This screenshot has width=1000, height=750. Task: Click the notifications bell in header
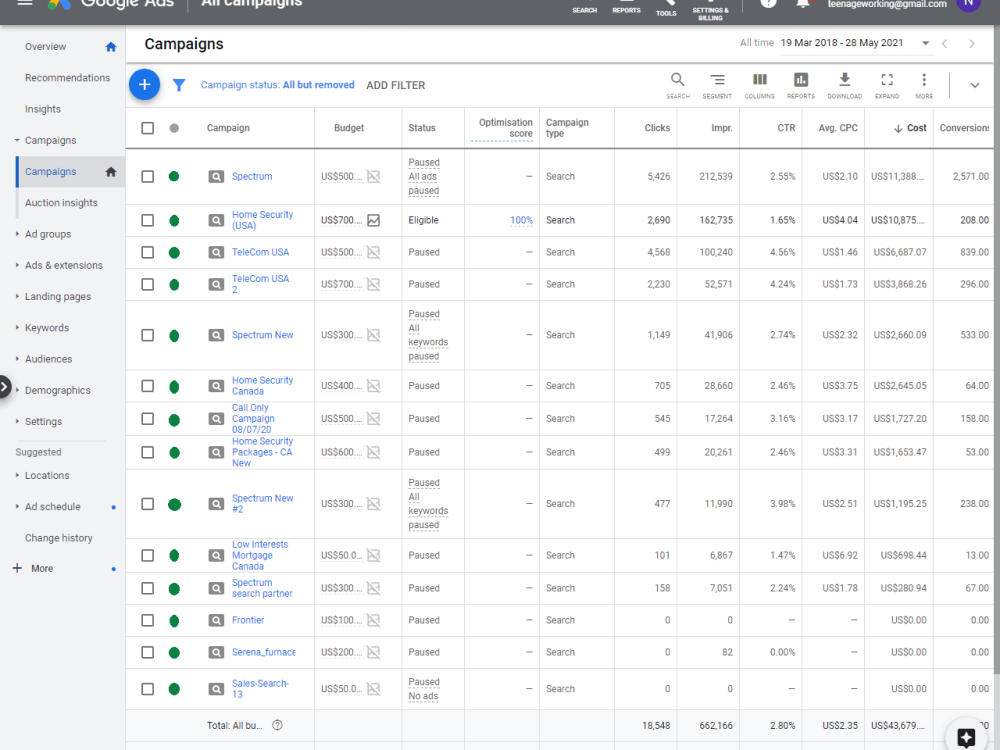point(803,4)
